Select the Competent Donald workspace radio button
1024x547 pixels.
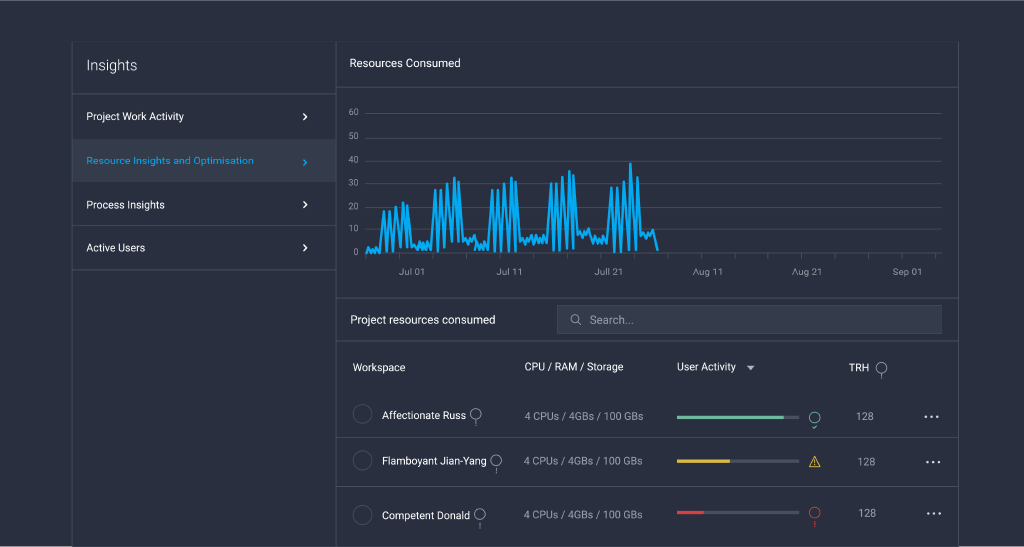point(363,515)
